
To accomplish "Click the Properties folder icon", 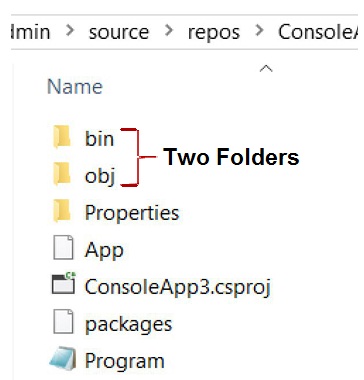I will [x=62, y=211].
